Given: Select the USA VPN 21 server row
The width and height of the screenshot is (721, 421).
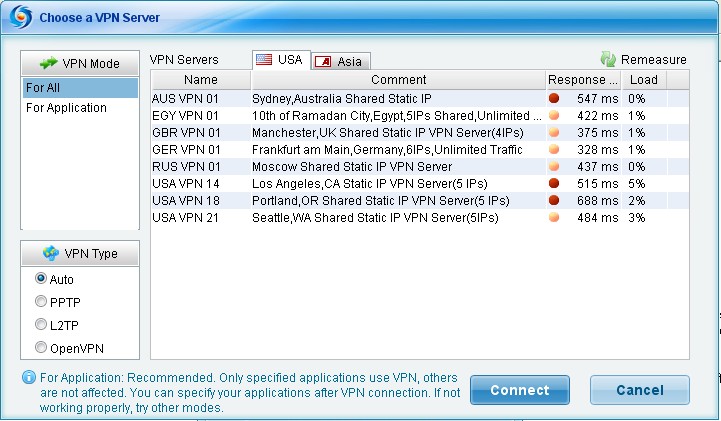Looking at the screenshot, I should point(420,217).
